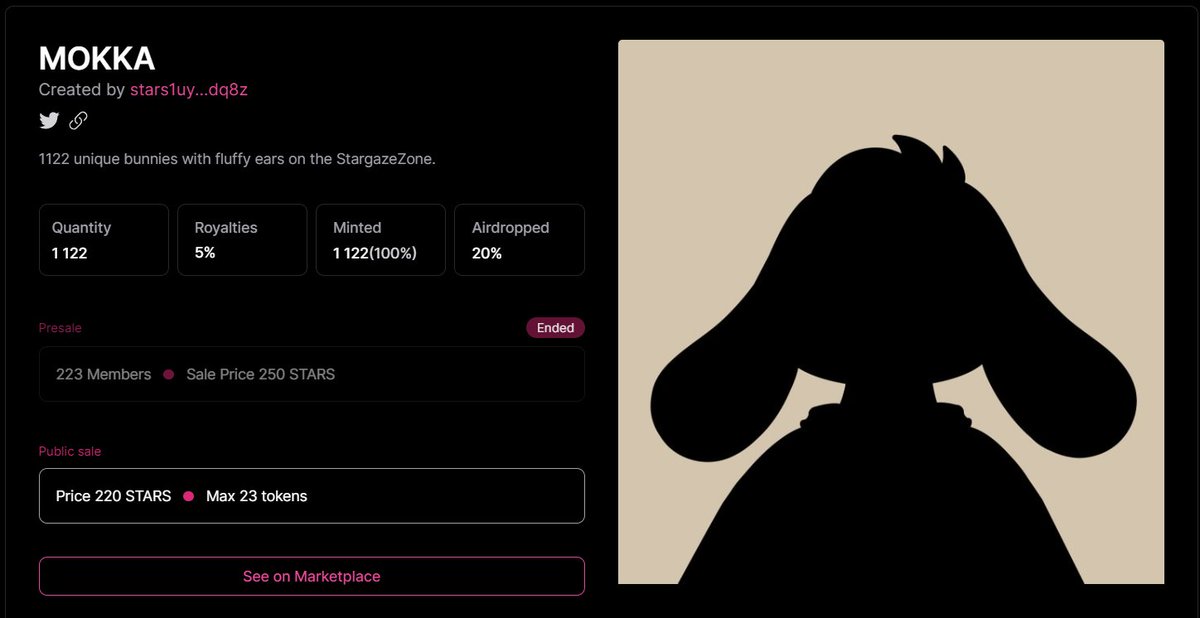The image size is (1200, 618).
Task: Select the Airdropped 20% card
Action: pyautogui.click(x=518, y=240)
